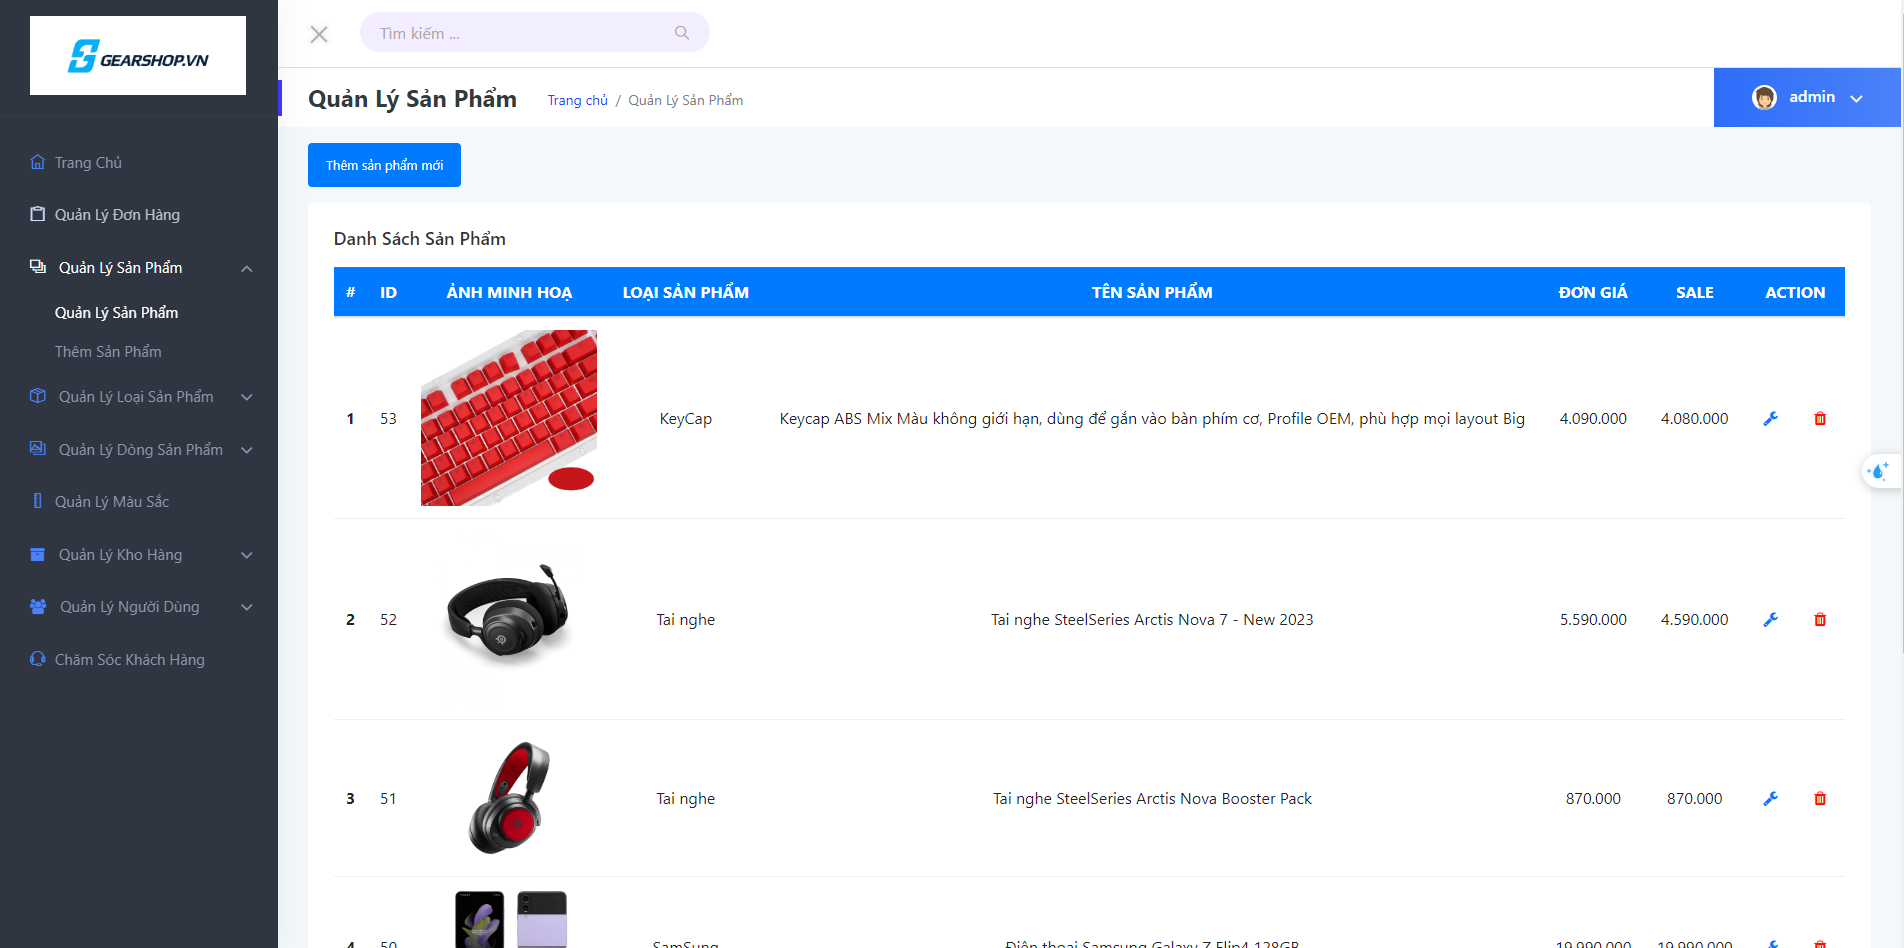Click the Nova Booster Pack headset thumbnail
This screenshot has width=1904, height=948.
coord(509,798)
